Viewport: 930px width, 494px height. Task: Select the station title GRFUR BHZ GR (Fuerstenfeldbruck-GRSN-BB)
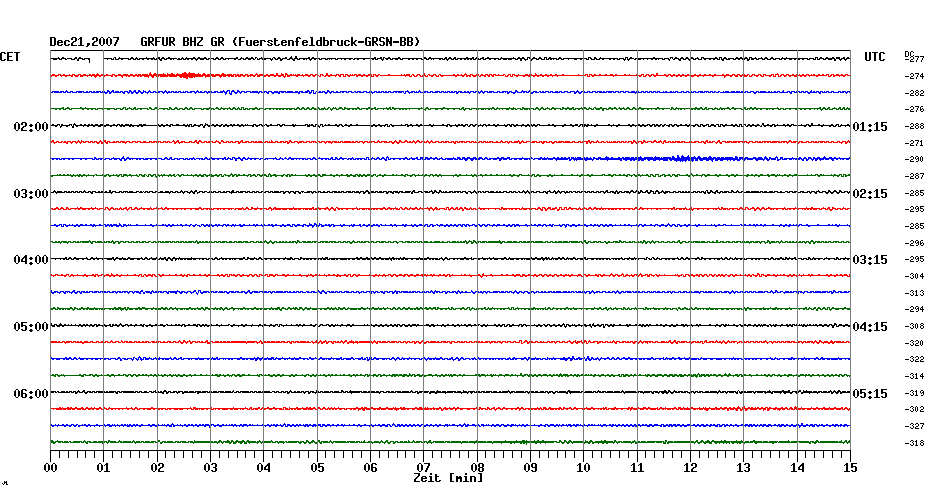point(280,42)
